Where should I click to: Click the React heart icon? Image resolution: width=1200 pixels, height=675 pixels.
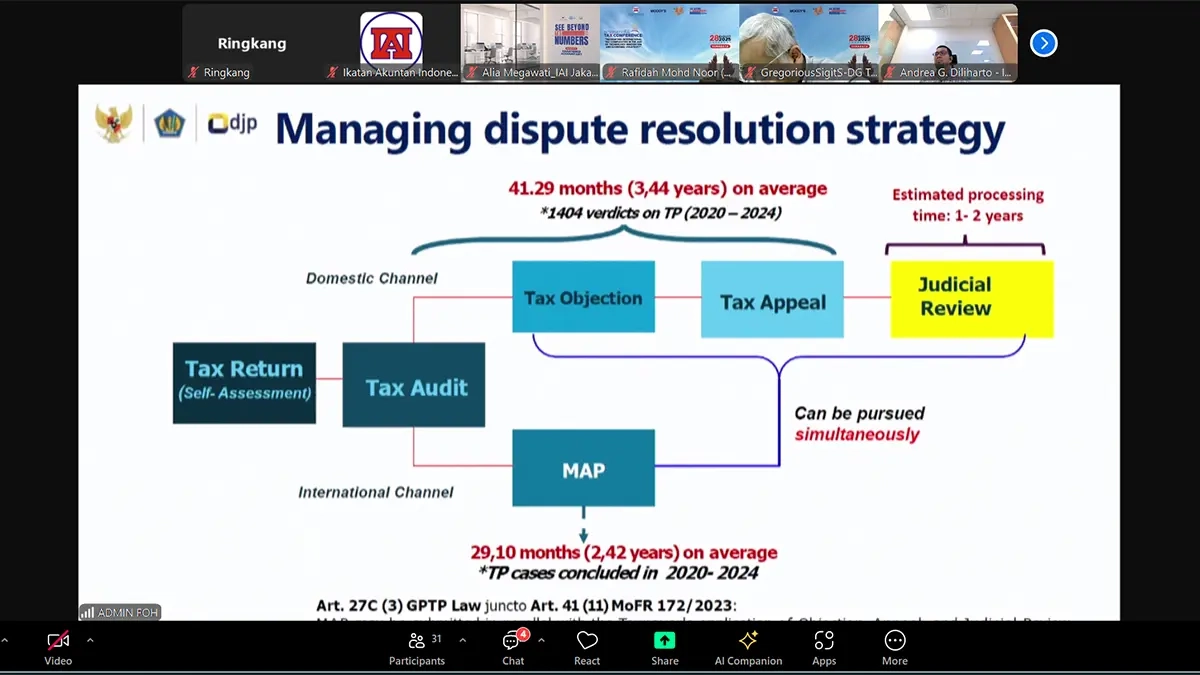coord(587,646)
